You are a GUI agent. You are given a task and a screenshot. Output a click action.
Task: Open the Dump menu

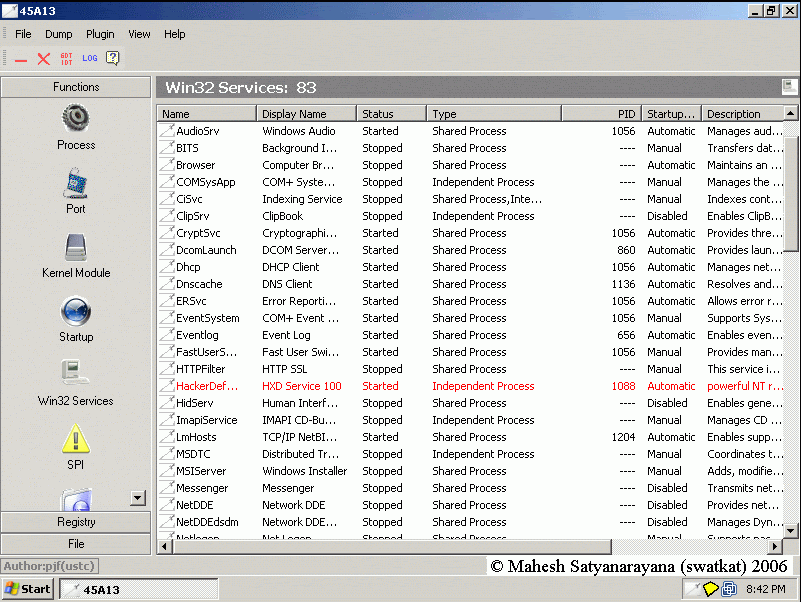pyautogui.click(x=59, y=34)
